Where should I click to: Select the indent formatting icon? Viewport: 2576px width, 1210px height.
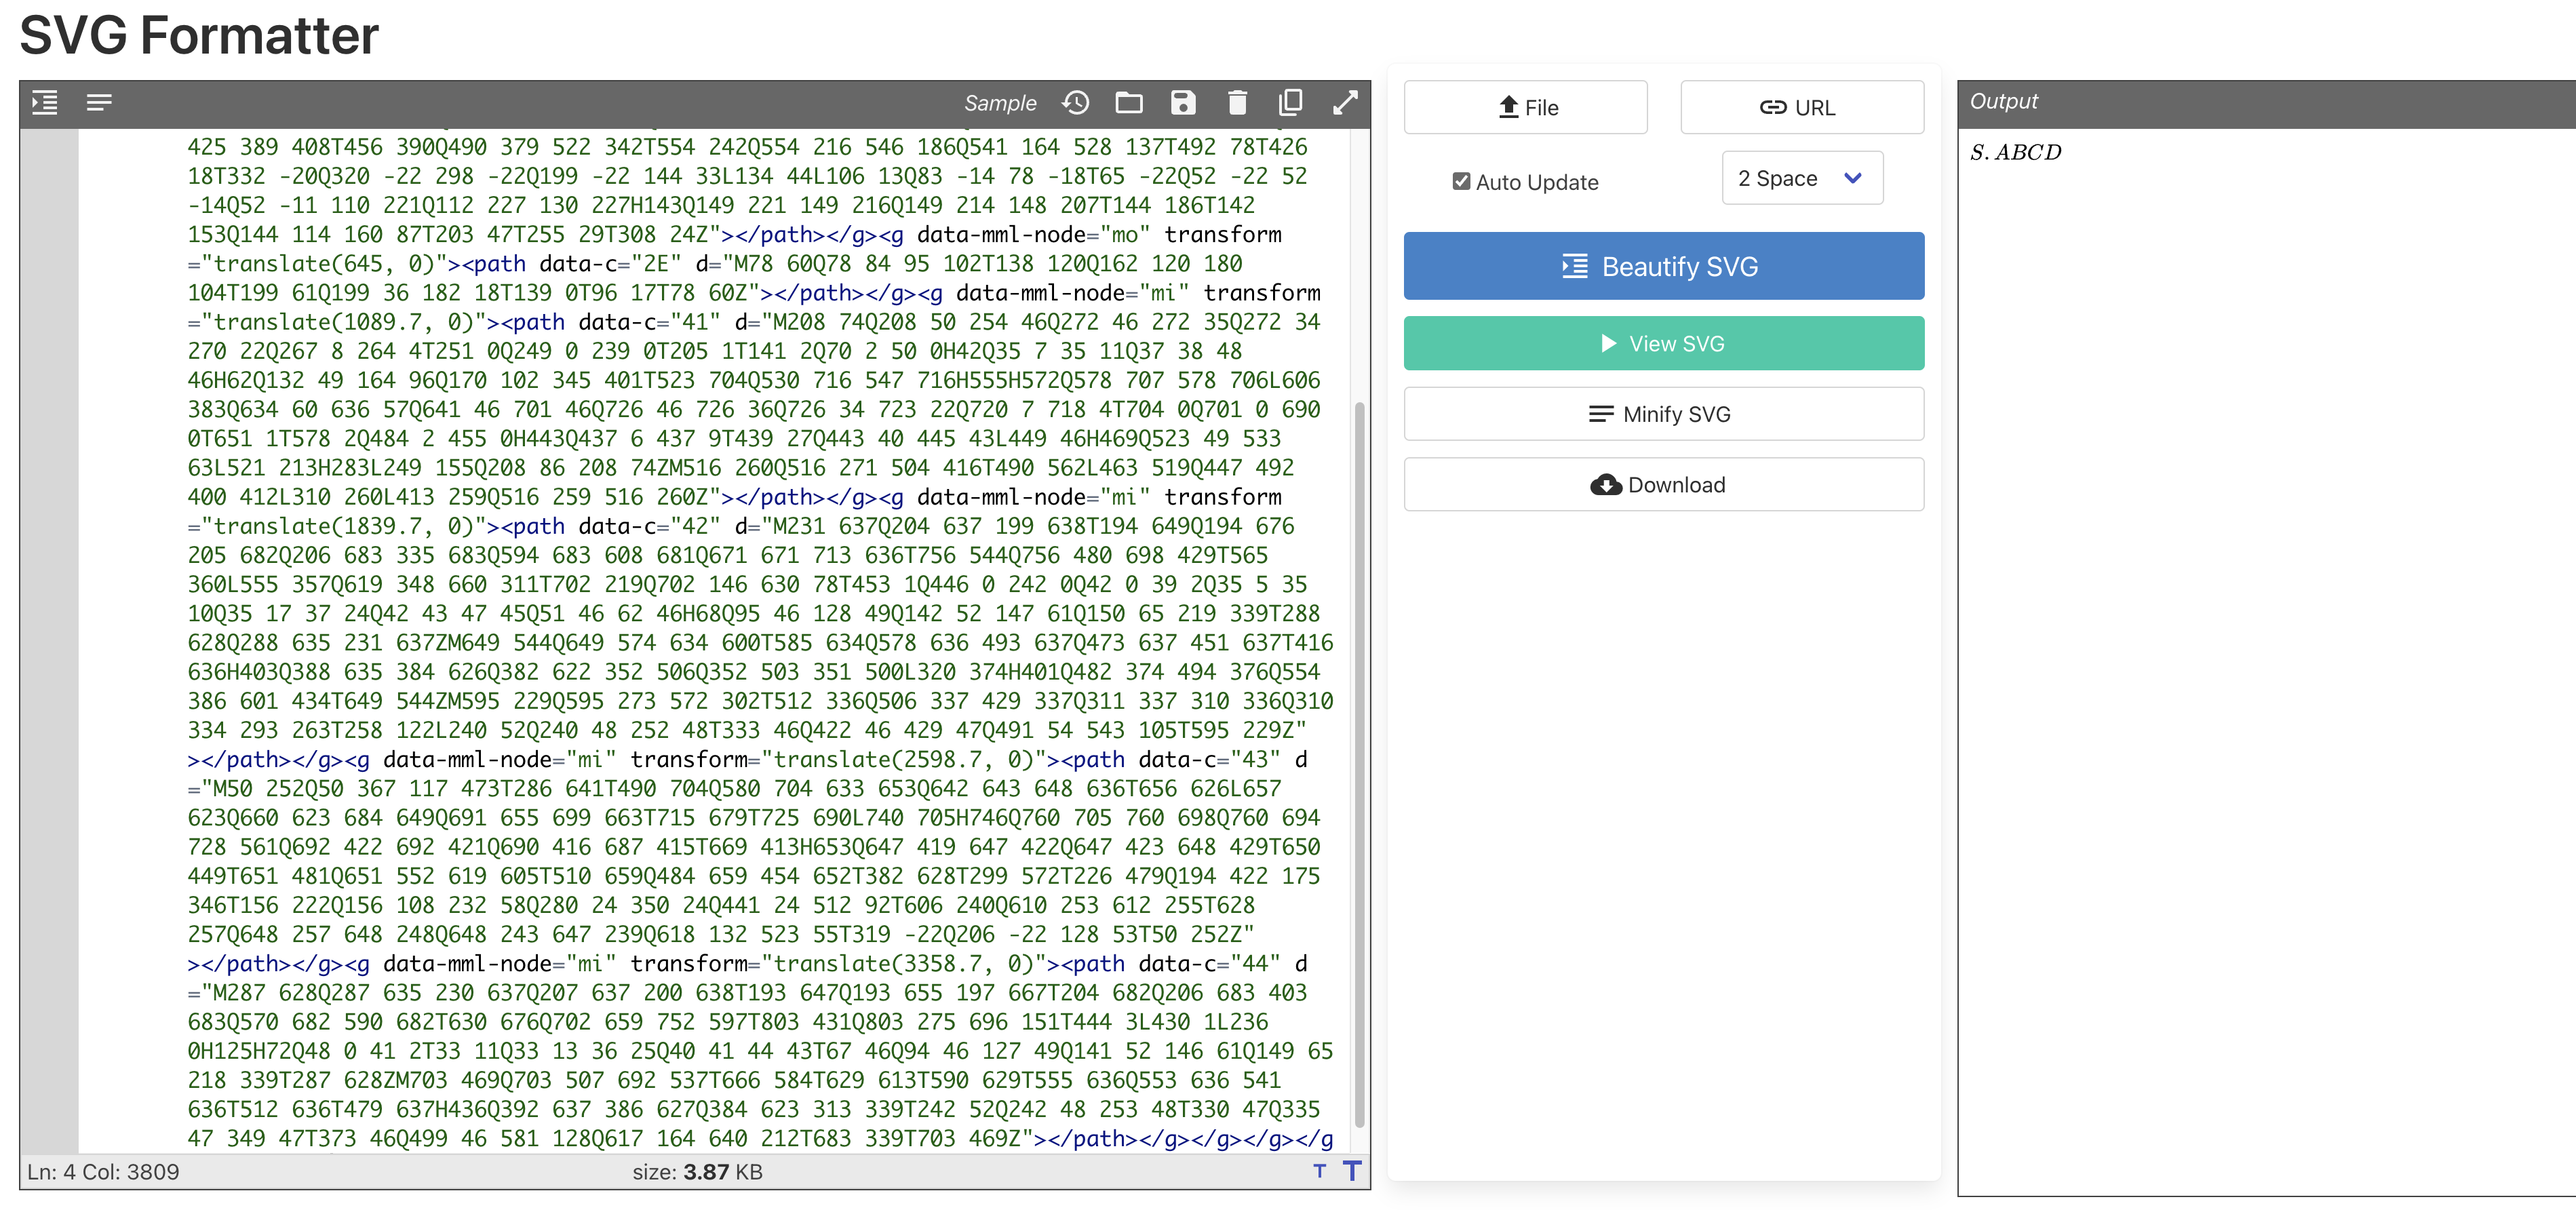tap(44, 103)
